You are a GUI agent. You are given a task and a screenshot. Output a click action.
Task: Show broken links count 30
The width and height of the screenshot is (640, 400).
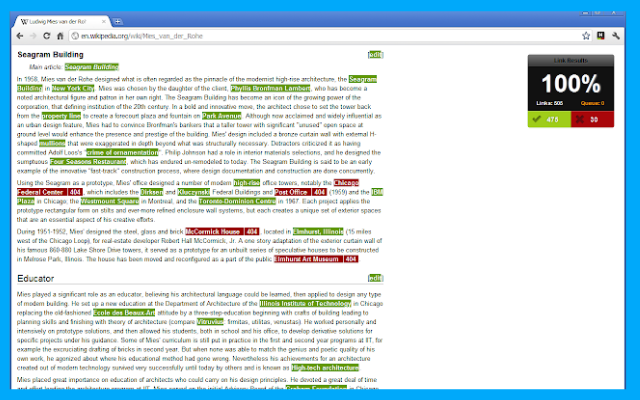pos(592,119)
